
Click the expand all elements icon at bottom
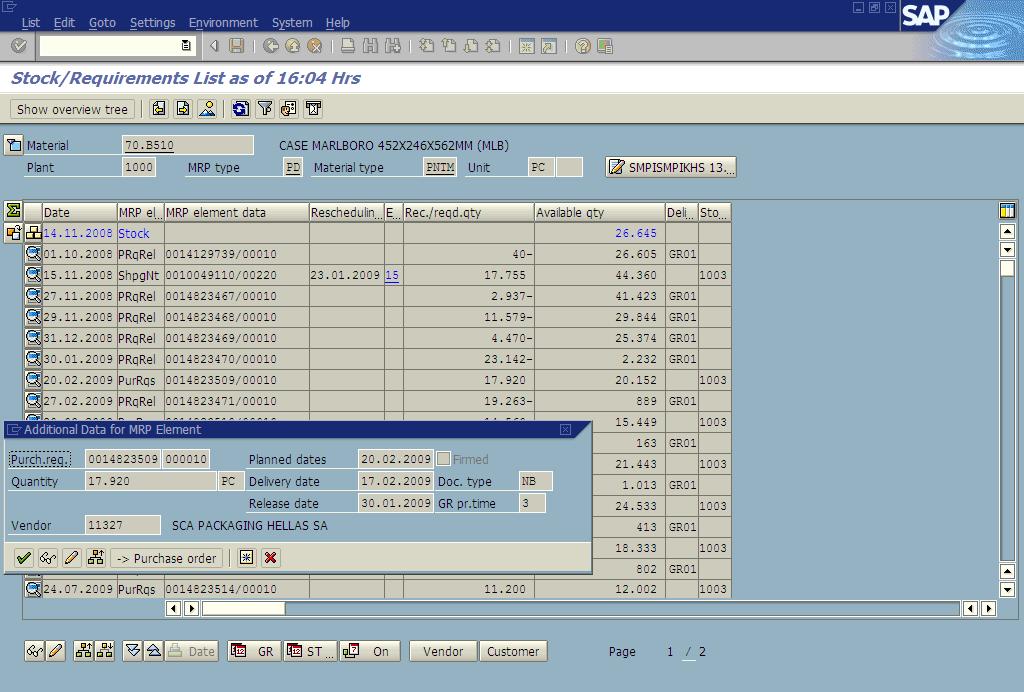[133, 651]
